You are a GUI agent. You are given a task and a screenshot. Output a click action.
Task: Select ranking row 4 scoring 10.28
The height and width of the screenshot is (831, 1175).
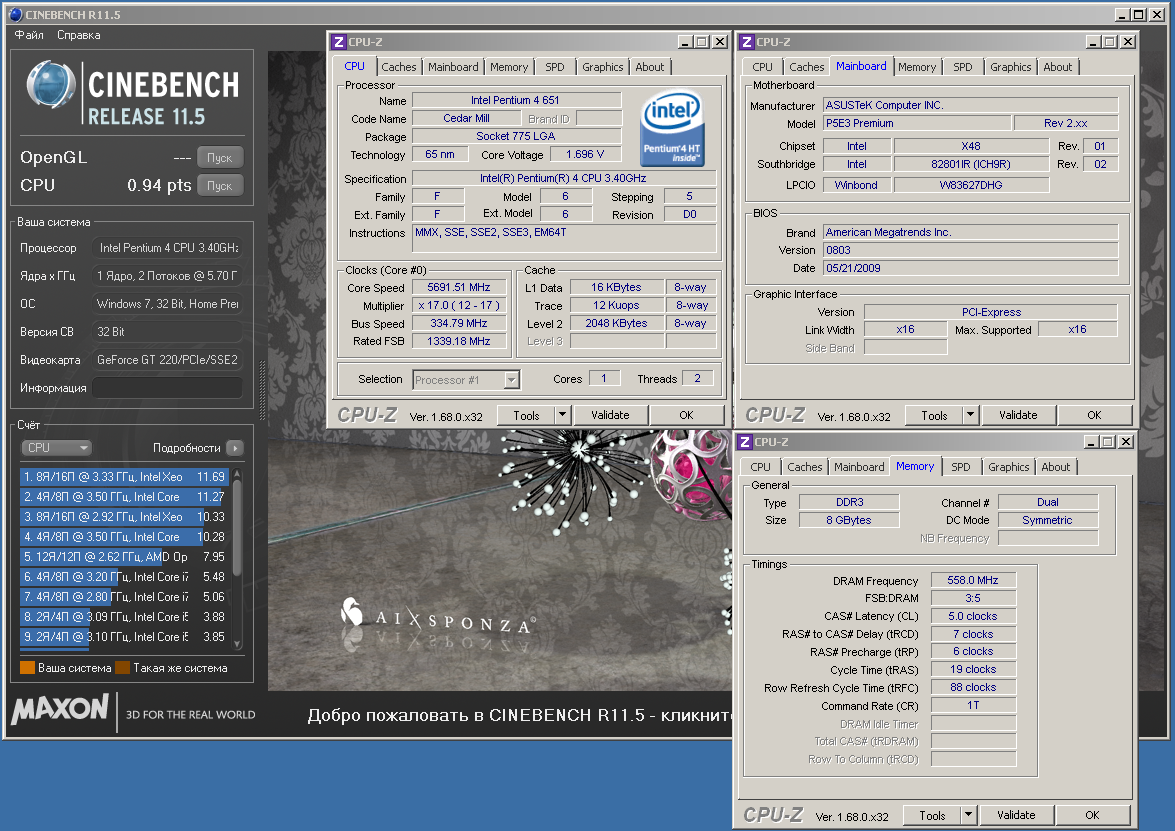[x=124, y=537]
